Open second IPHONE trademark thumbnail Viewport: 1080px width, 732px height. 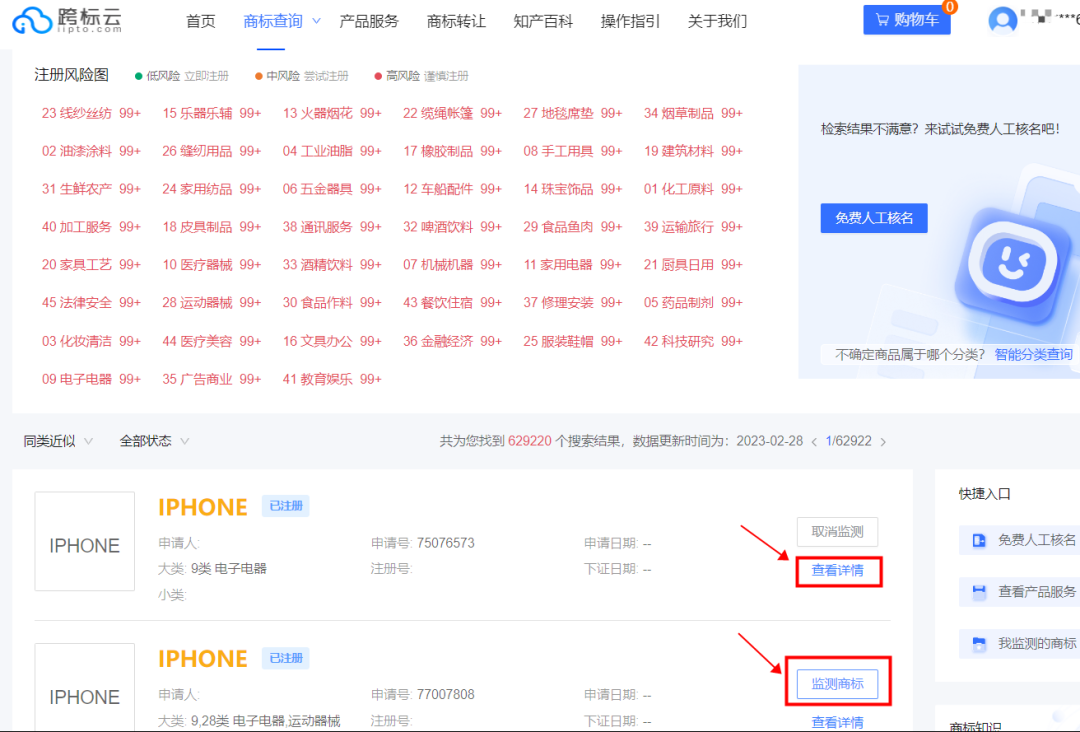tap(85, 687)
